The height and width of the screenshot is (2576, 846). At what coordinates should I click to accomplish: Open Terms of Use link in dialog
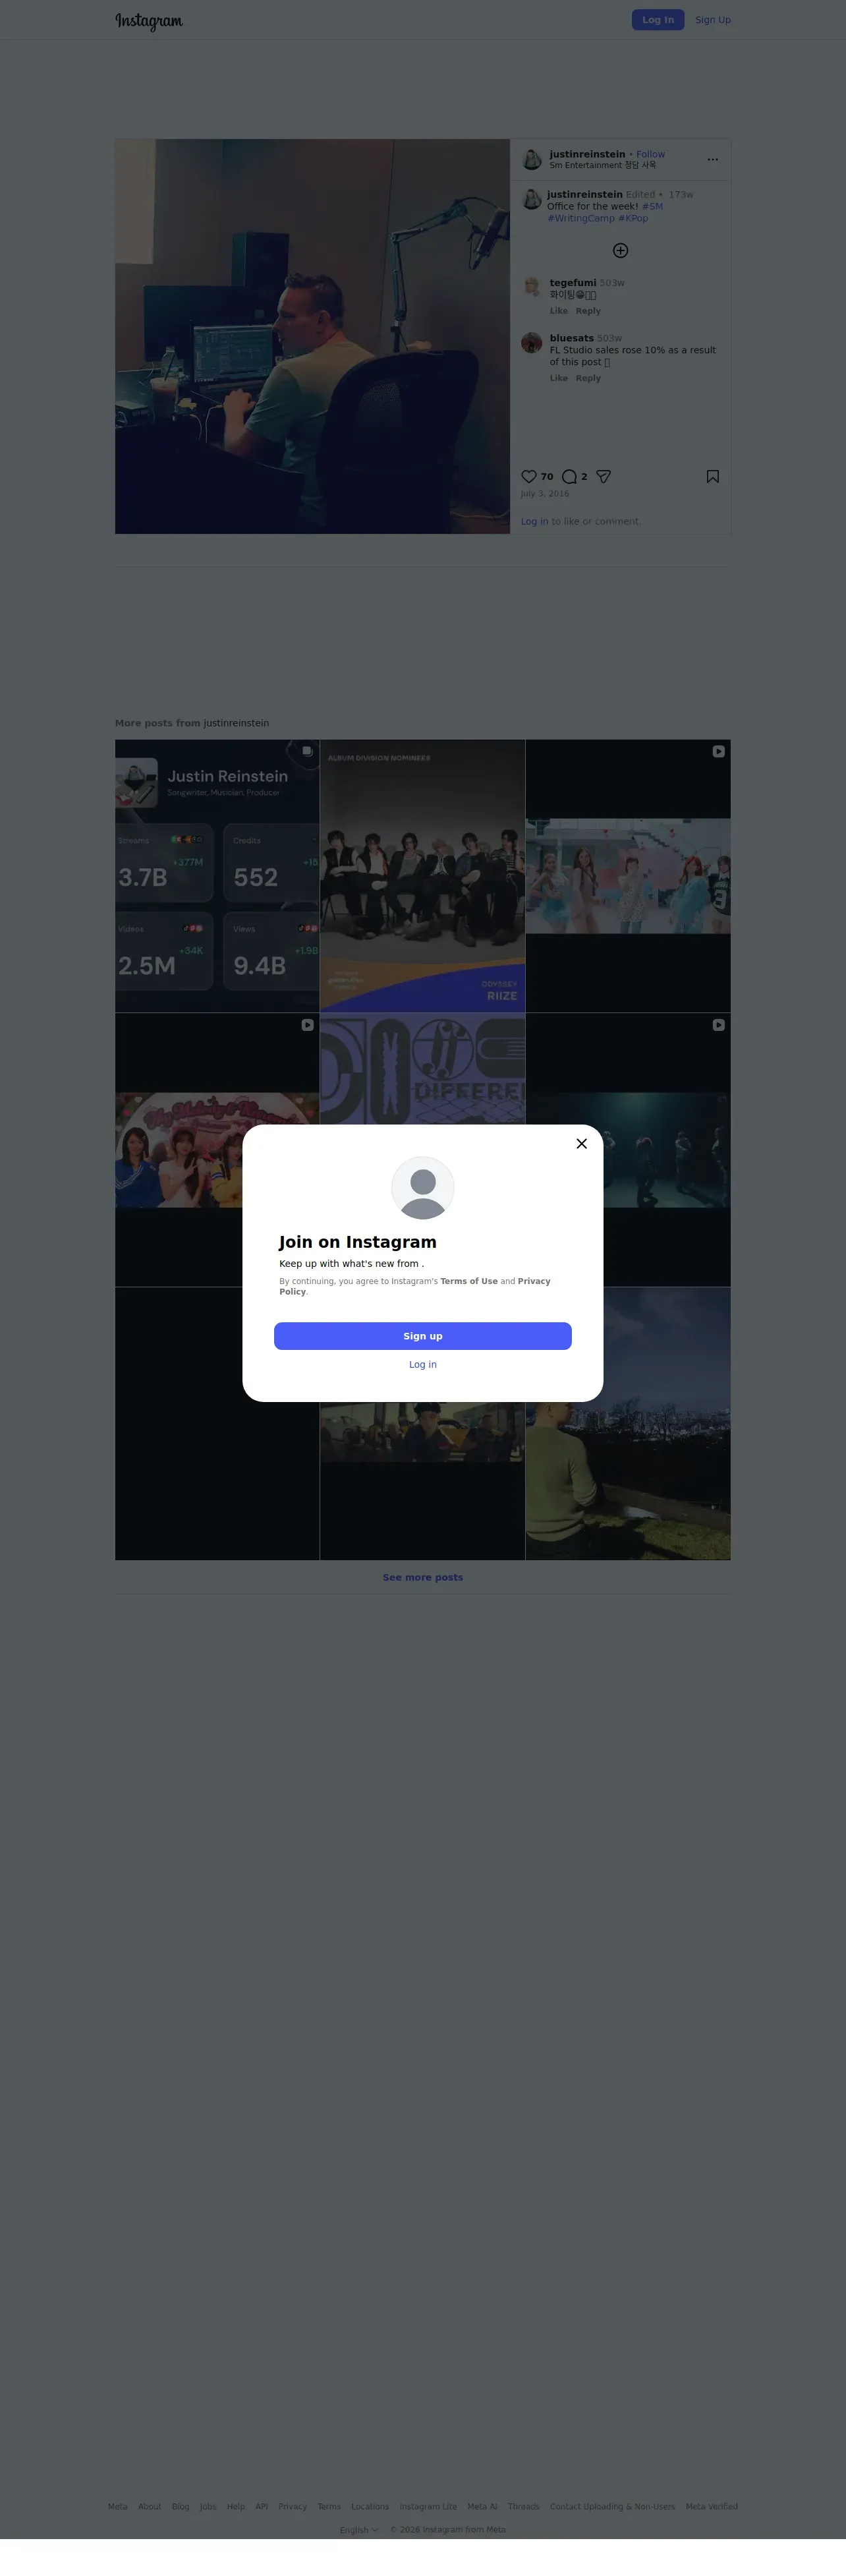pos(469,1281)
